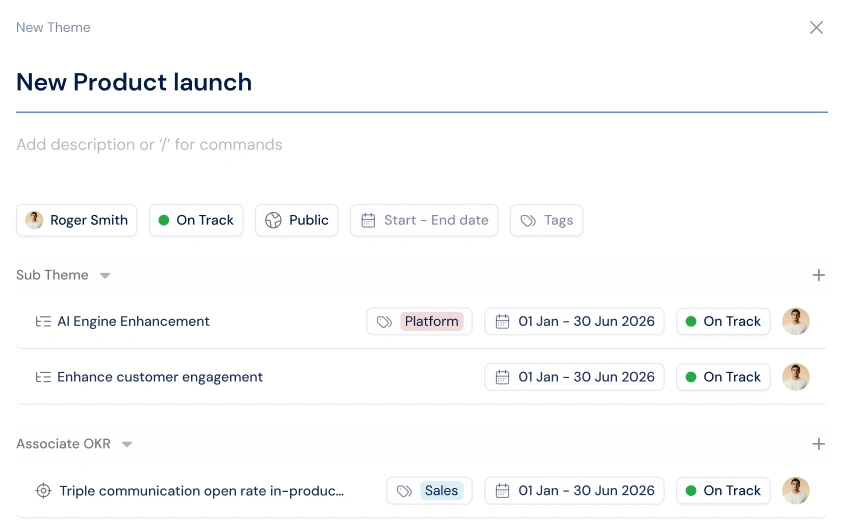Click the New Theme header label
The width and height of the screenshot is (853, 527).
click(53, 28)
